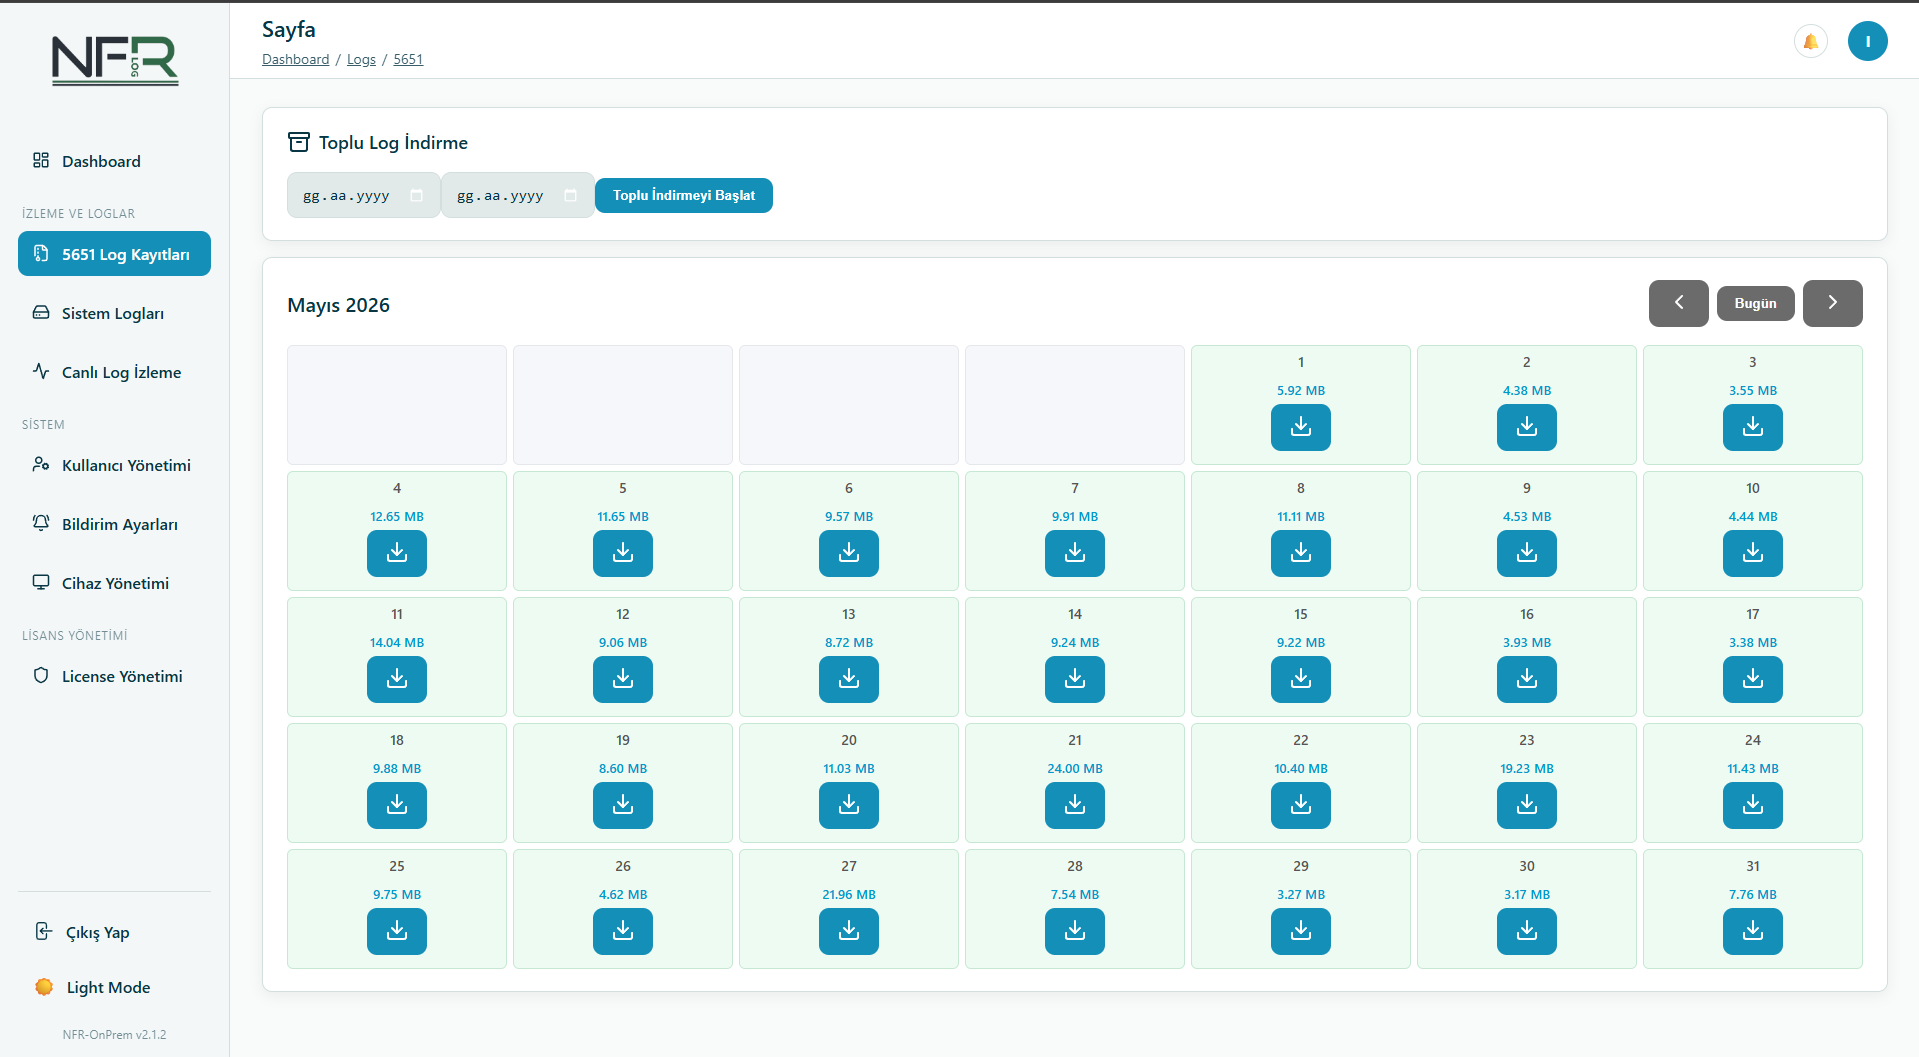Download day 30 log (3.17 MB)

[1526, 931]
